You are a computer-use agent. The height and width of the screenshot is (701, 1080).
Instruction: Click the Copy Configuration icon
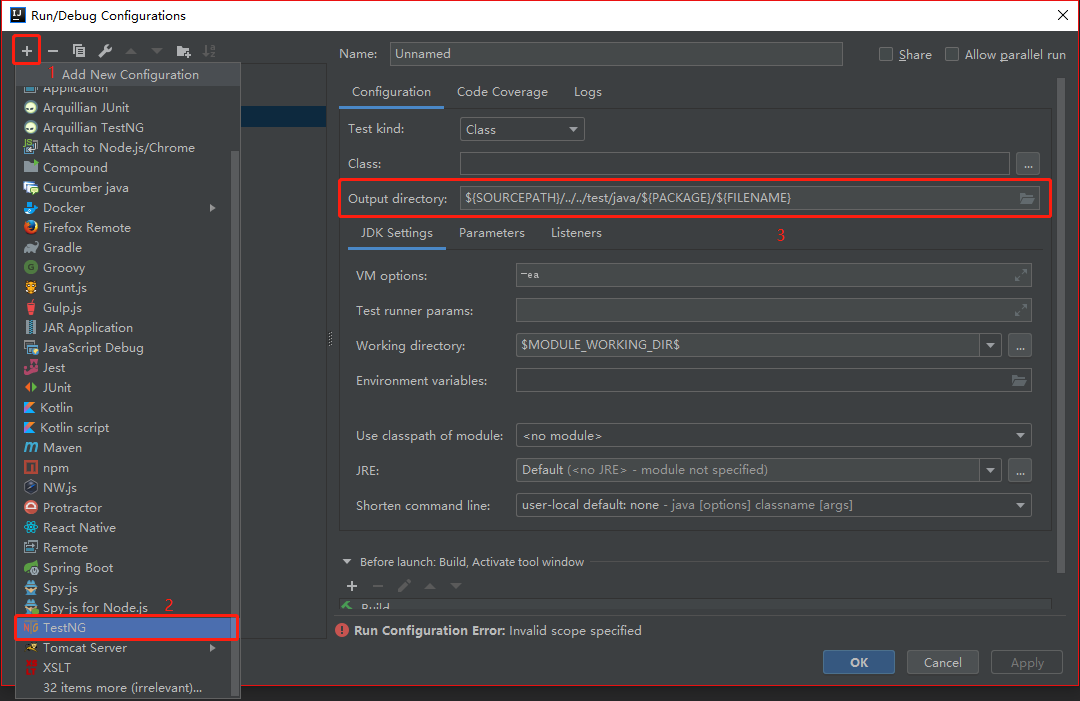(79, 51)
